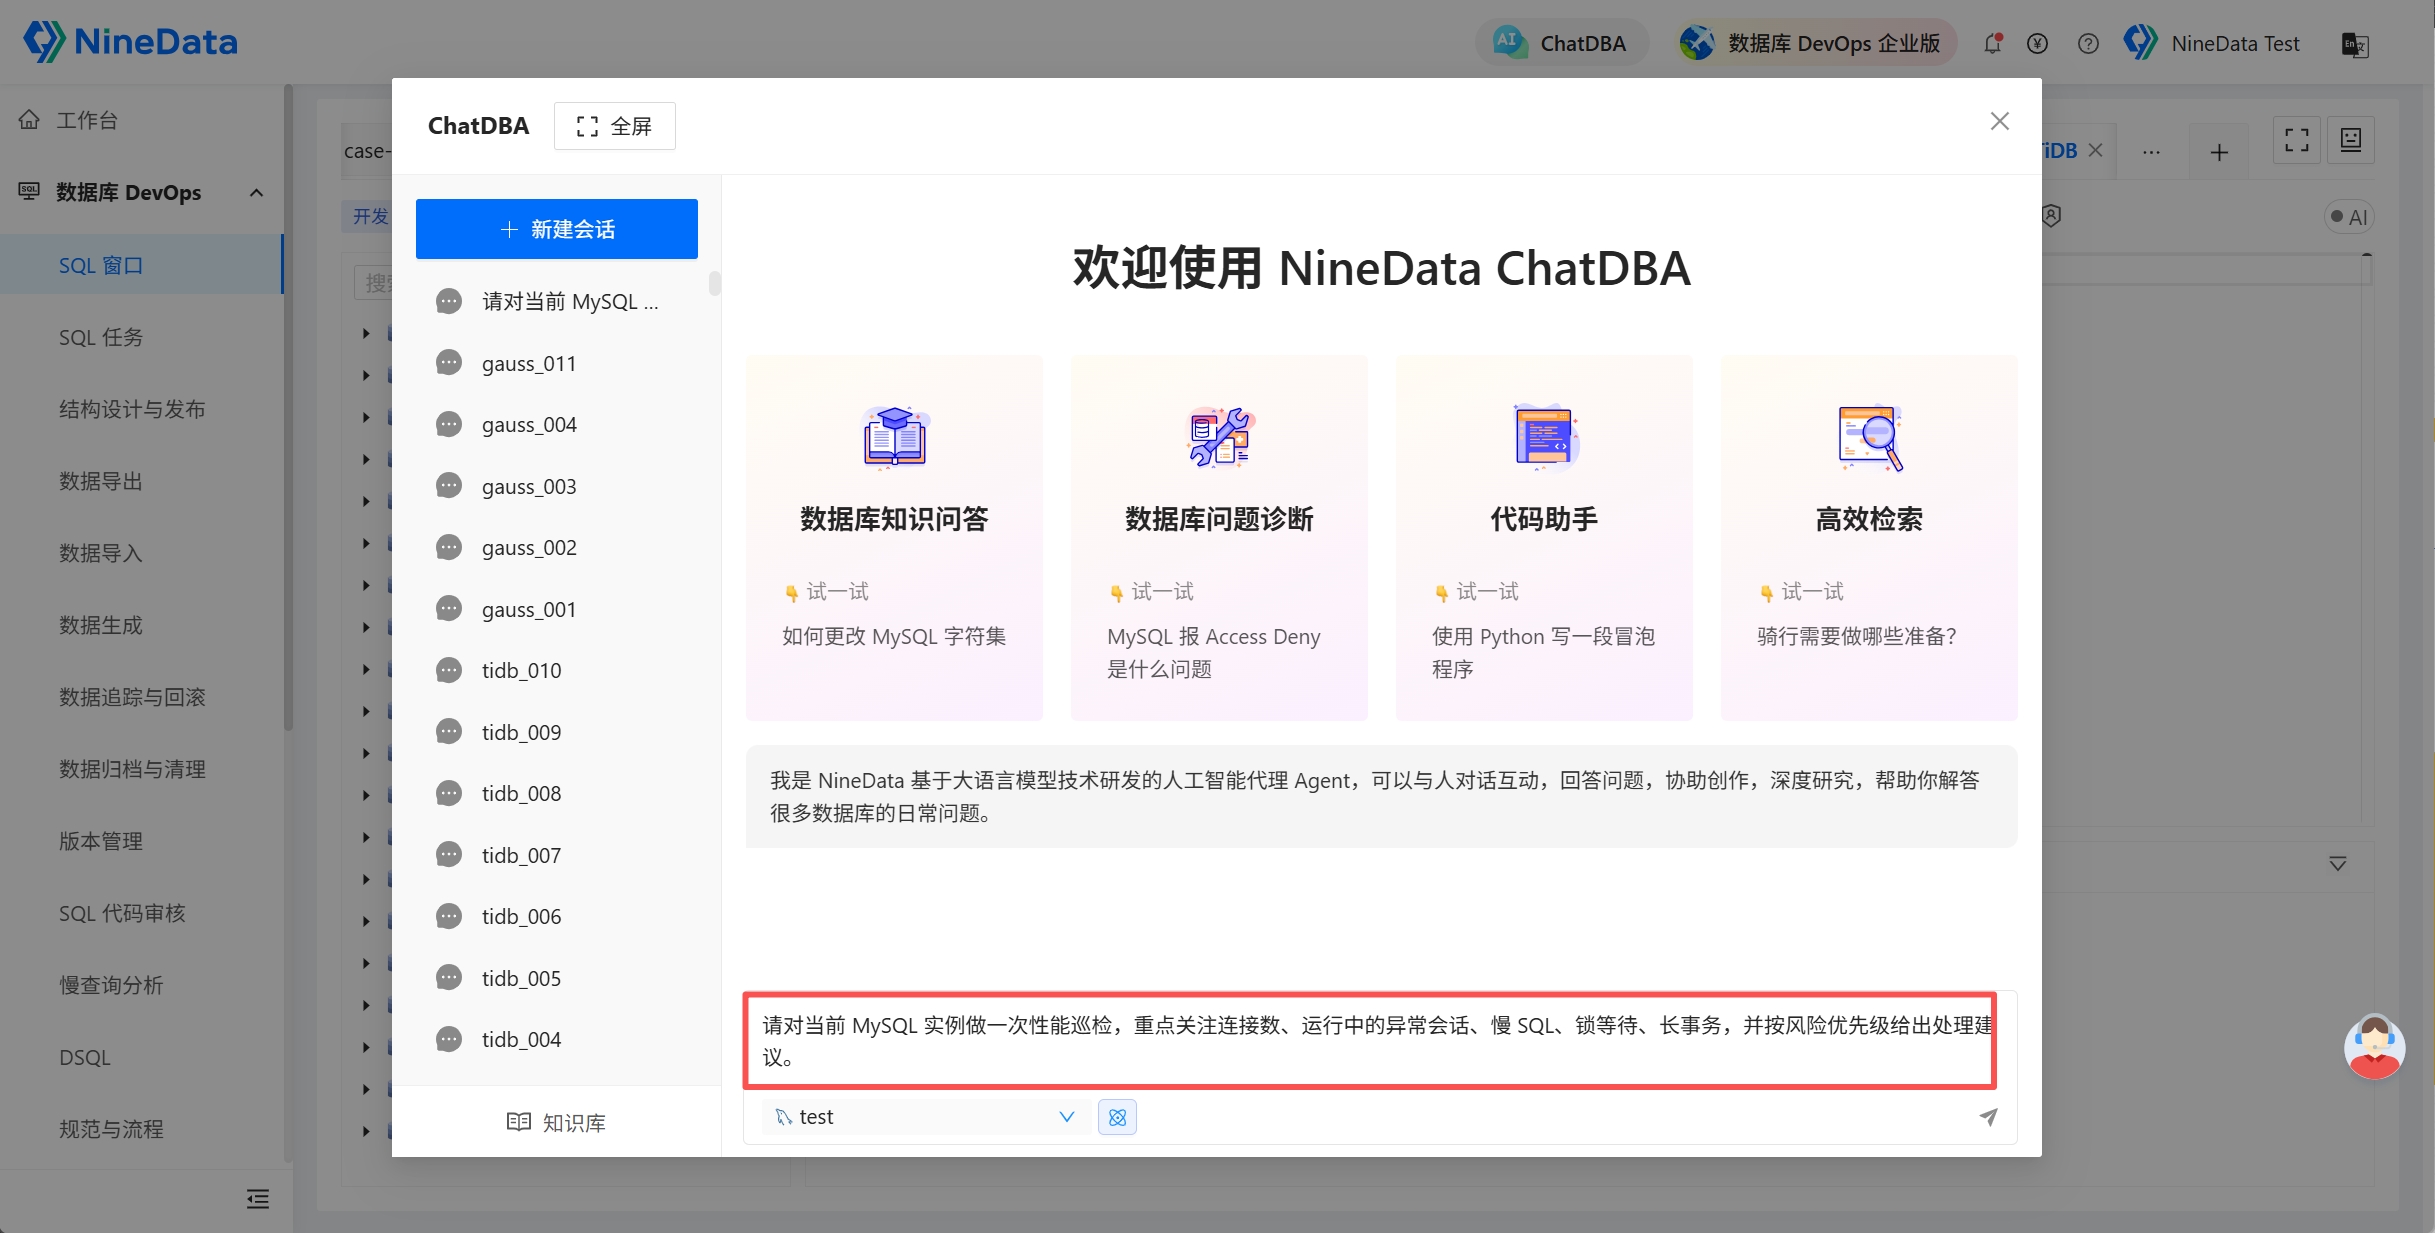Open the NineData Test account menu
2435x1233 pixels.
[2212, 43]
